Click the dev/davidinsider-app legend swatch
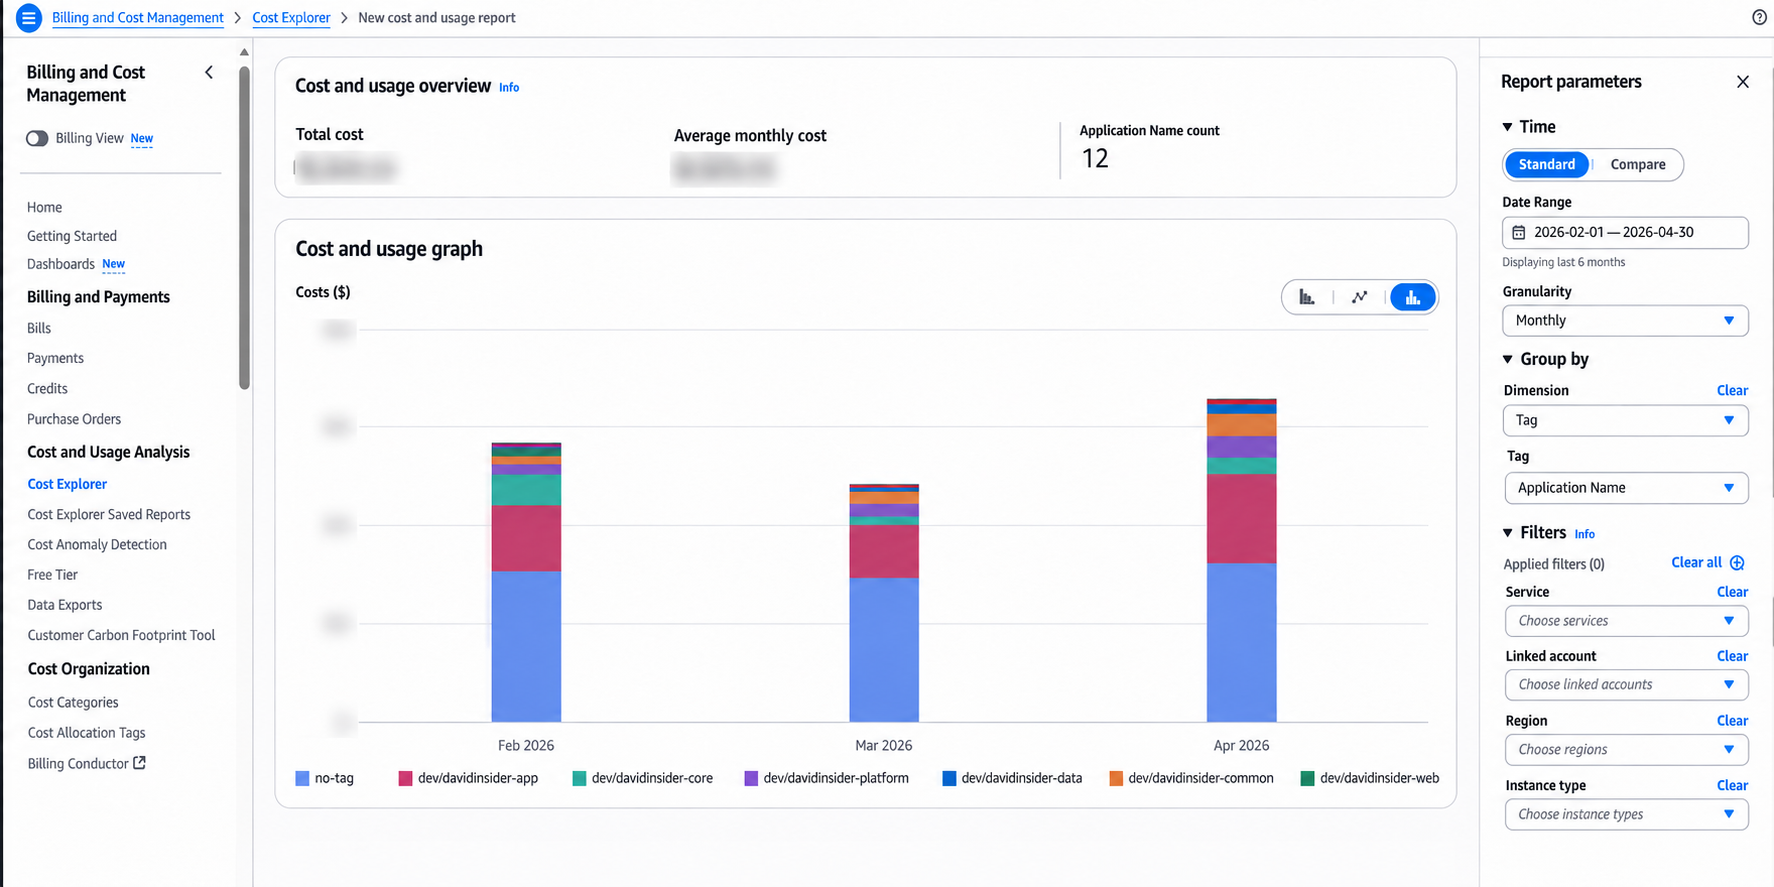 (405, 778)
